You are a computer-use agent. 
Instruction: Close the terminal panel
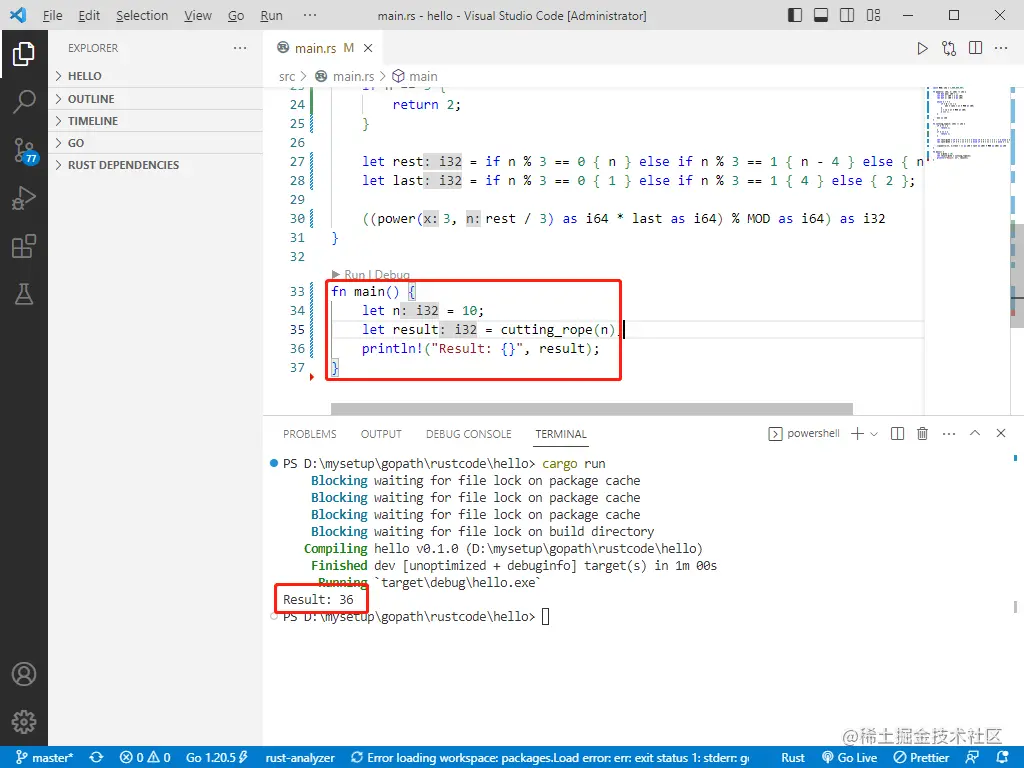click(x=1000, y=433)
